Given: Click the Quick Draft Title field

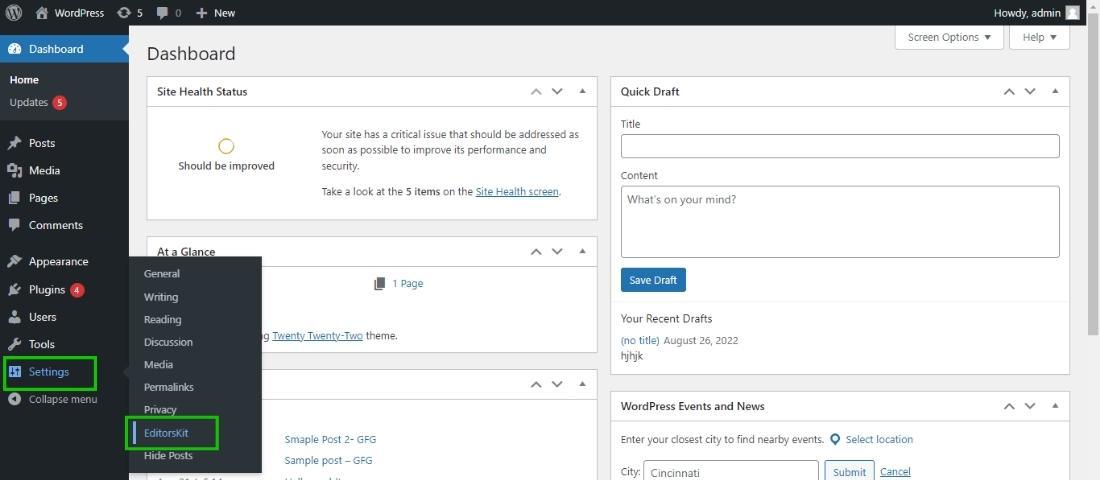Looking at the screenshot, I should point(839,146).
